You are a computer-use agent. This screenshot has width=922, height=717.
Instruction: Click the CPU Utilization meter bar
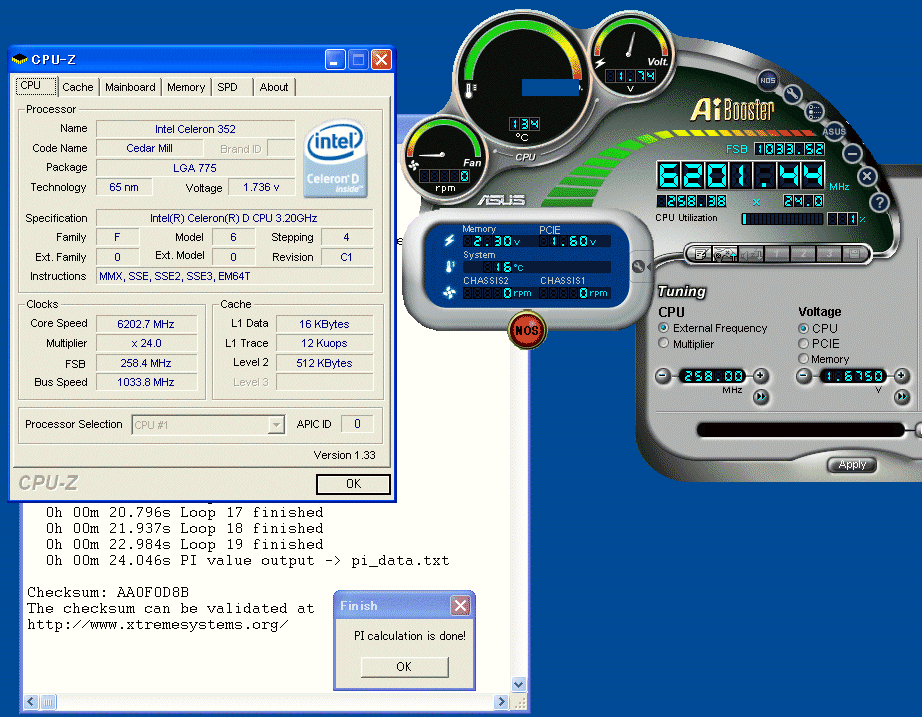[782, 219]
